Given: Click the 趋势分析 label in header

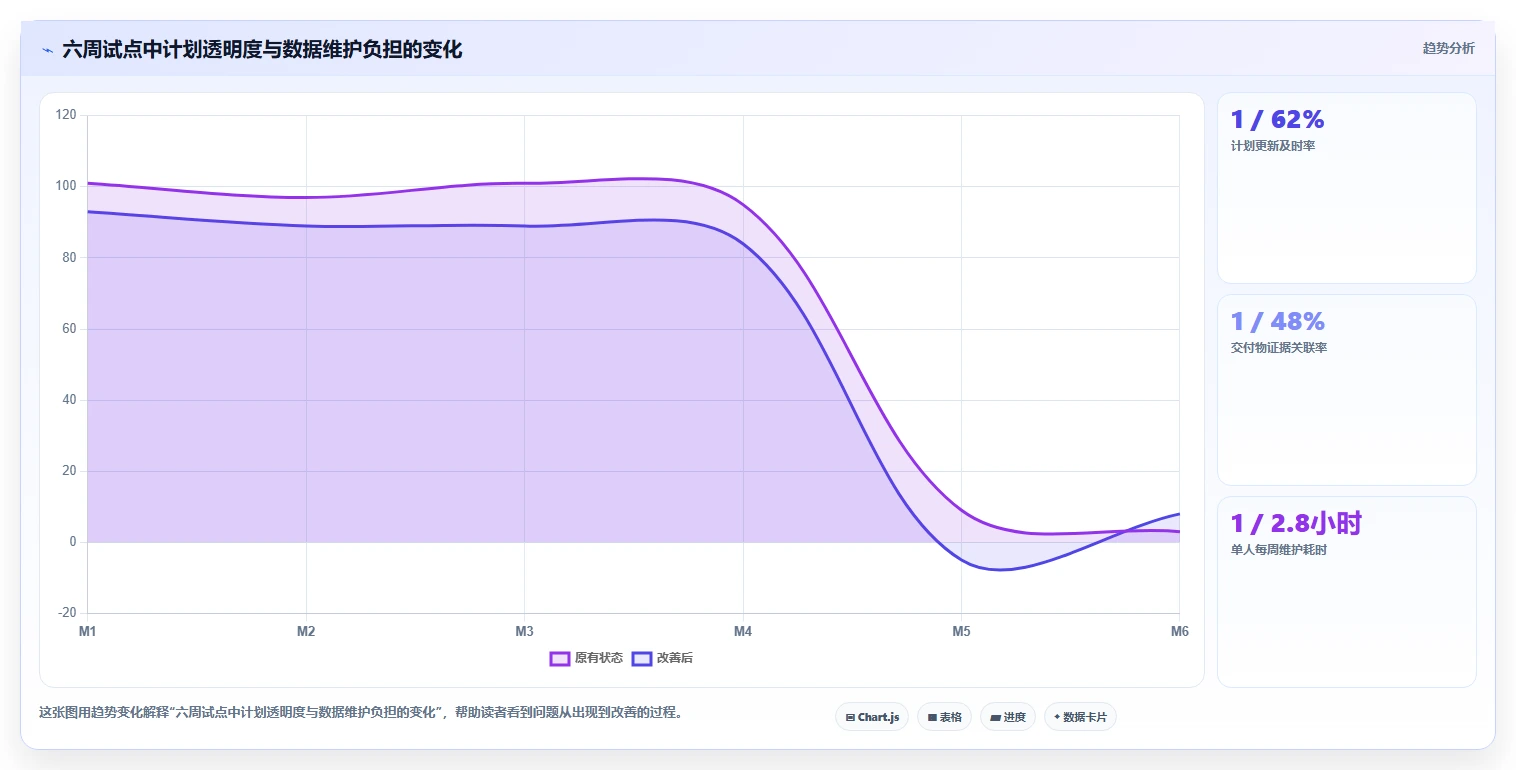Looking at the screenshot, I should (x=1448, y=48).
